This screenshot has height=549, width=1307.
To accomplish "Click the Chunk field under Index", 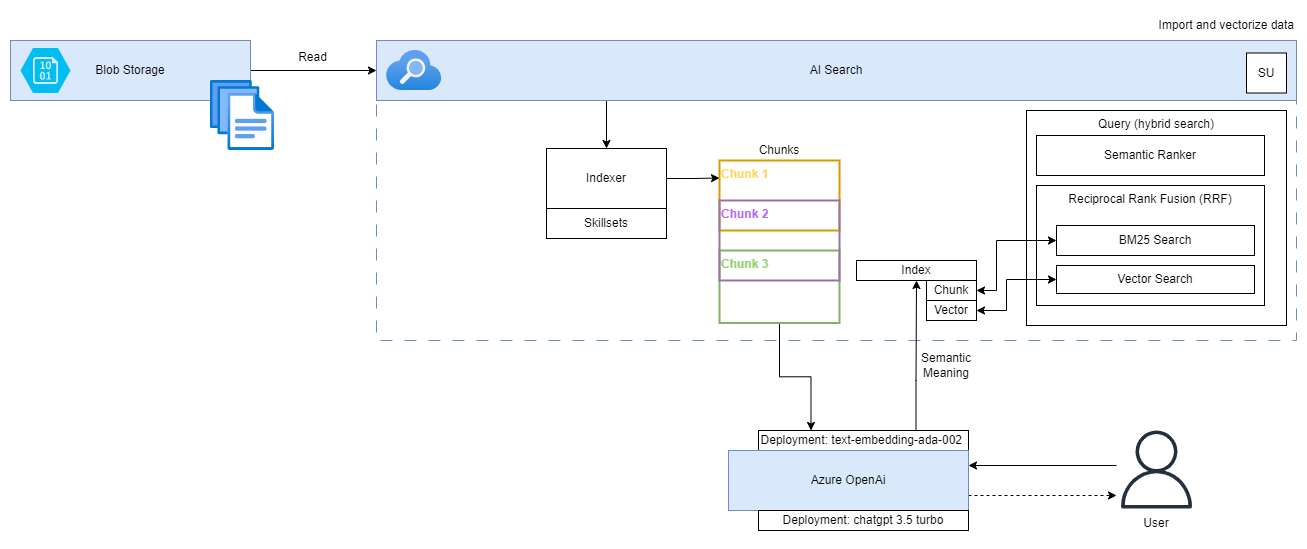I will [x=951, y=290].
